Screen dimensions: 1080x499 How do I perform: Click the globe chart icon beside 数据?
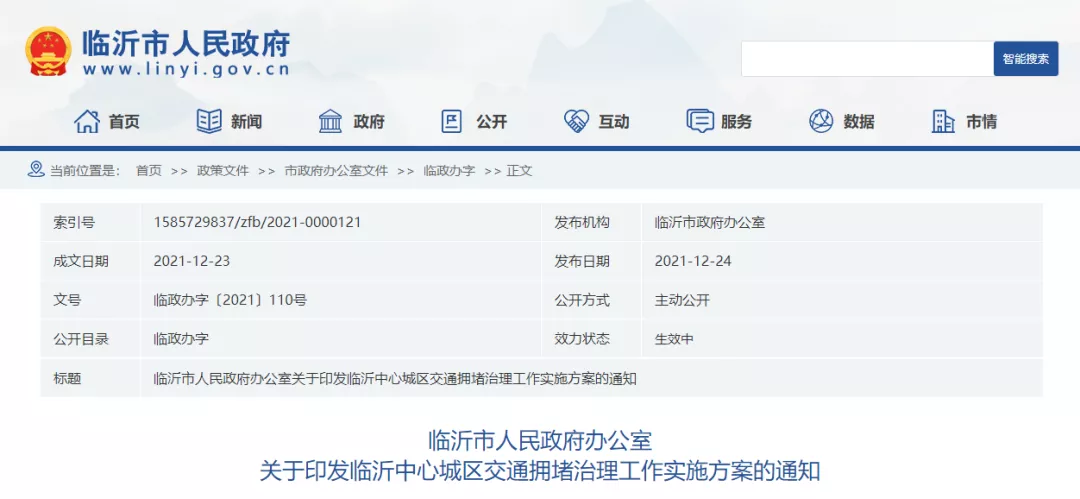(821, 121)
